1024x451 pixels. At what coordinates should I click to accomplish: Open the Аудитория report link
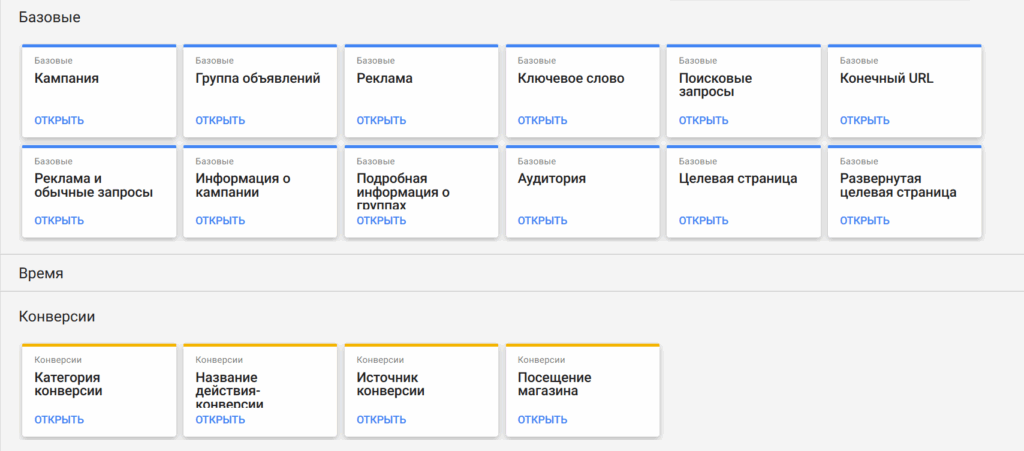[x=542, y=221]
